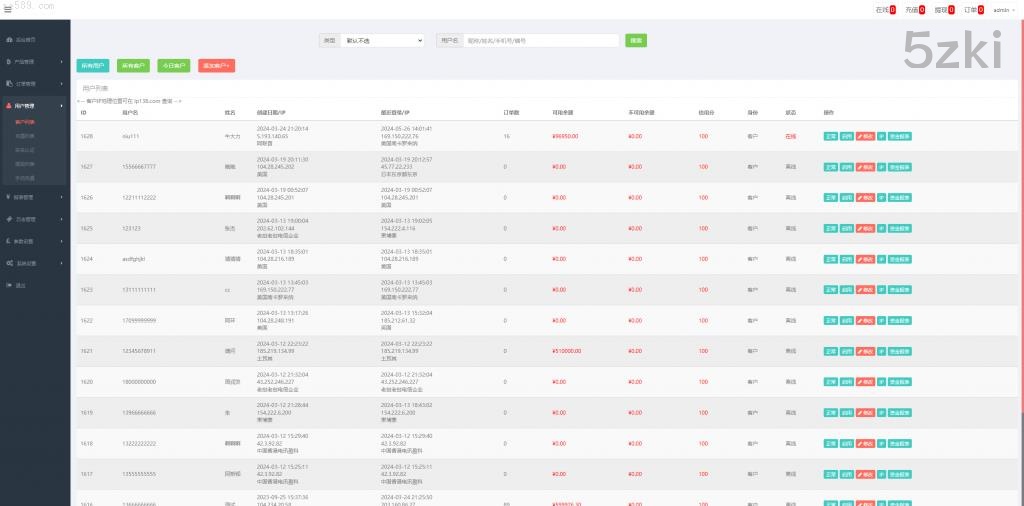The image size is (1024, 506).
Task: Click the red 修改 pencil button for user 1626
Action: [866, 197]
